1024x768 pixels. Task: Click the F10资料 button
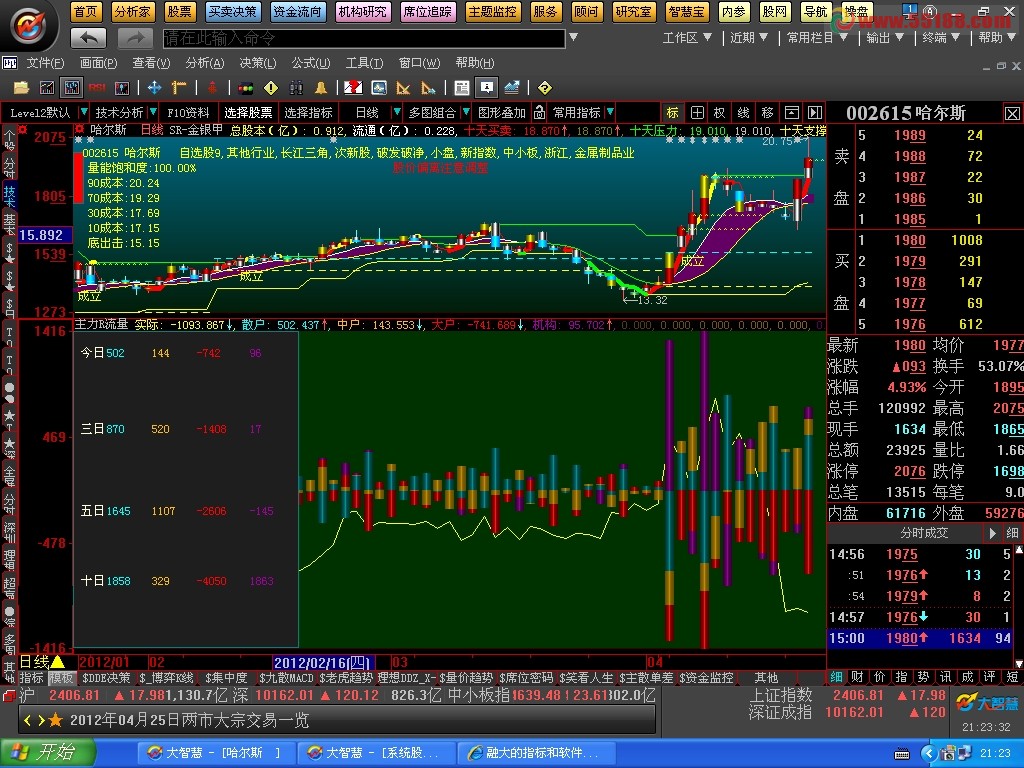(x=187, y=112)
